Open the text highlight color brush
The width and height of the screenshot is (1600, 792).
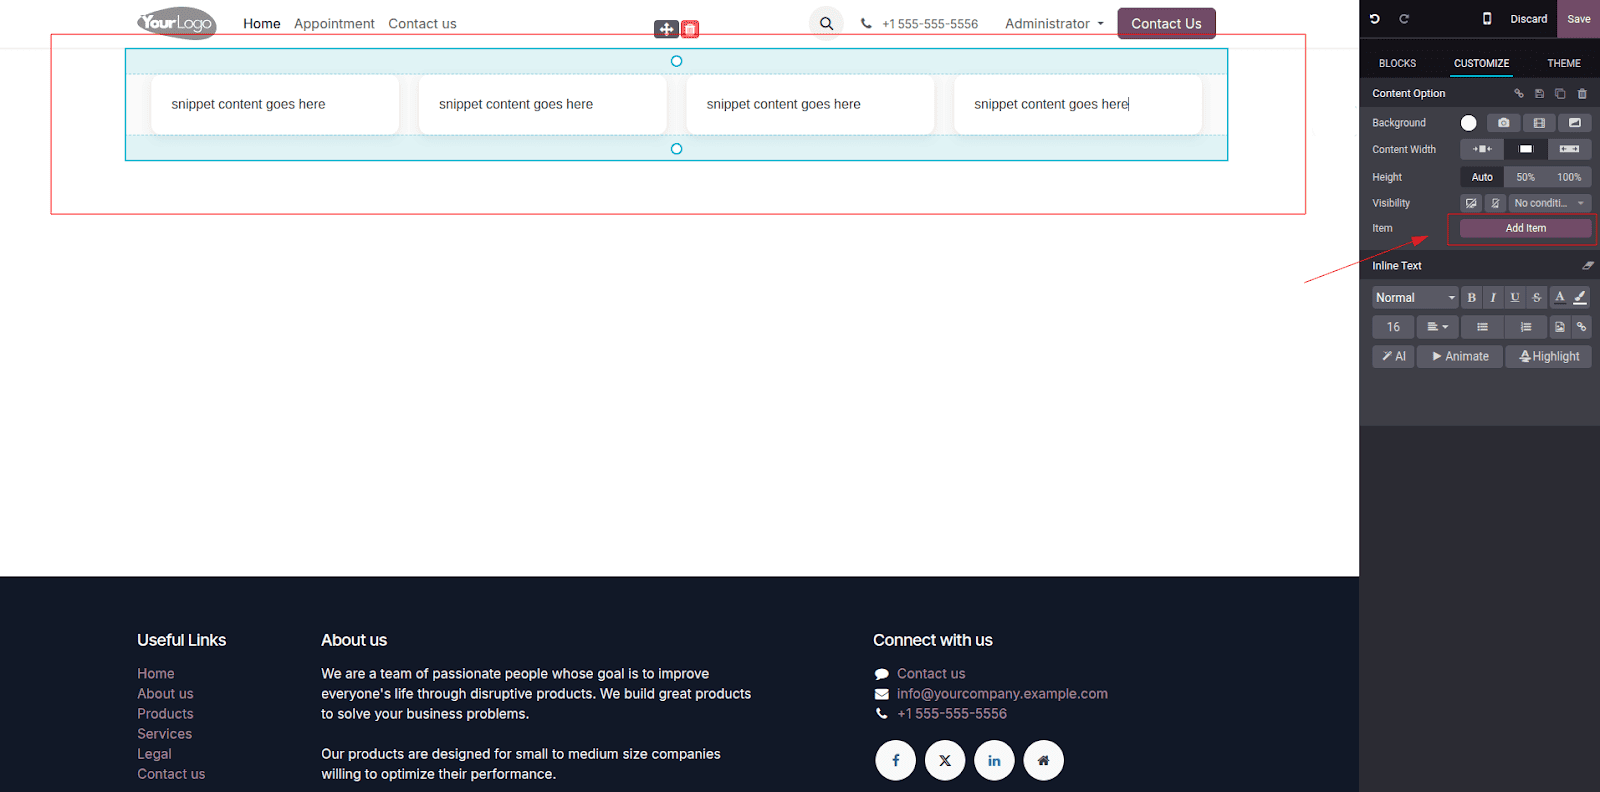(1581, 298)
